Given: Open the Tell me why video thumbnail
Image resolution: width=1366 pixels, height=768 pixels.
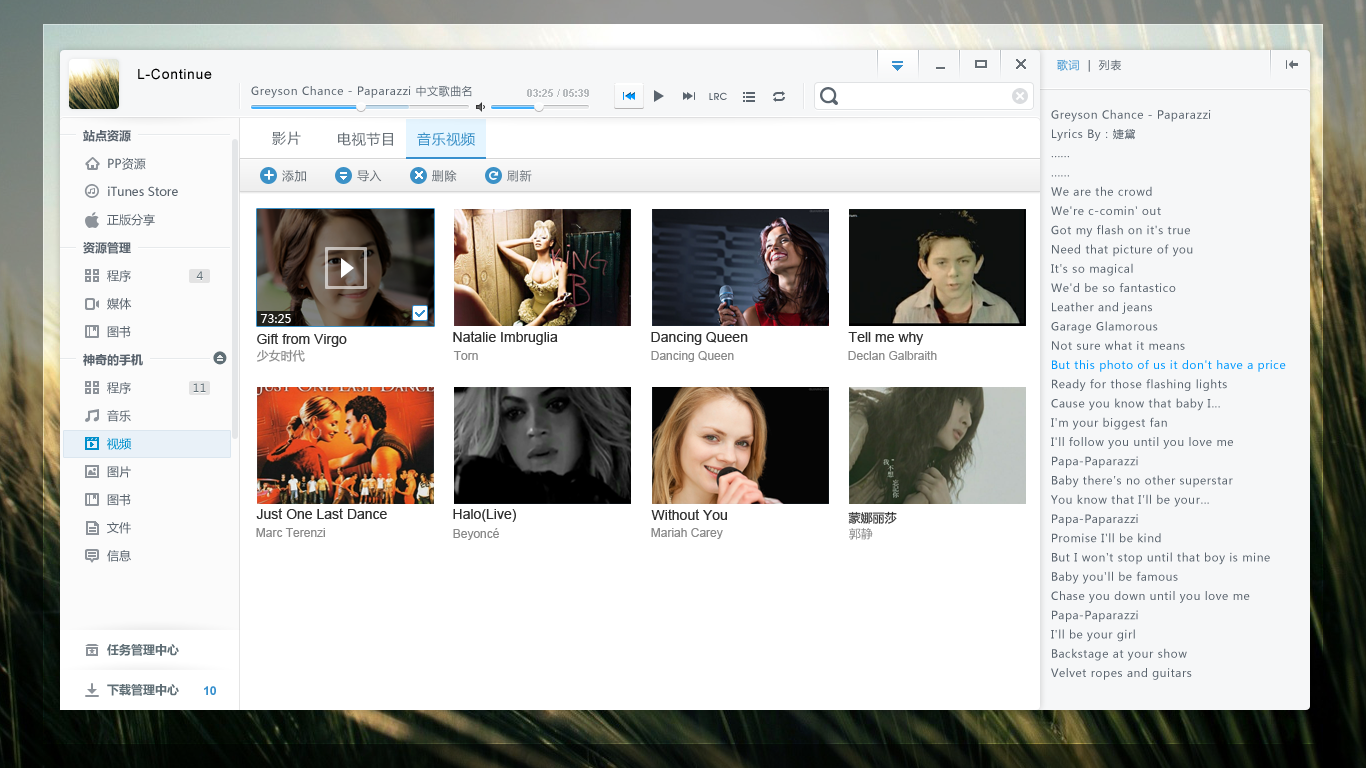Looking at the screenshot, I should tap(937, 267).
